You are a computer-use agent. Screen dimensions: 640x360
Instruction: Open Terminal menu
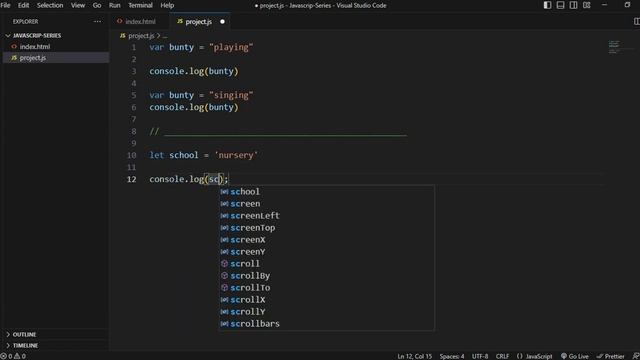(140, 5)
